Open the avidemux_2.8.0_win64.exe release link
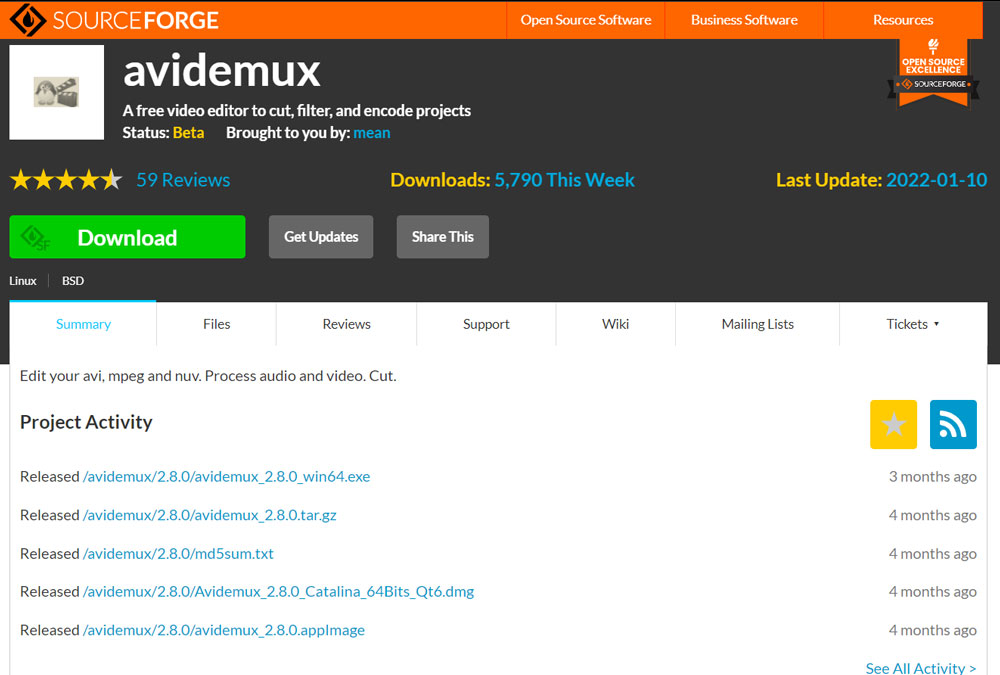1000x675 pixels. (x=226, y=477)
